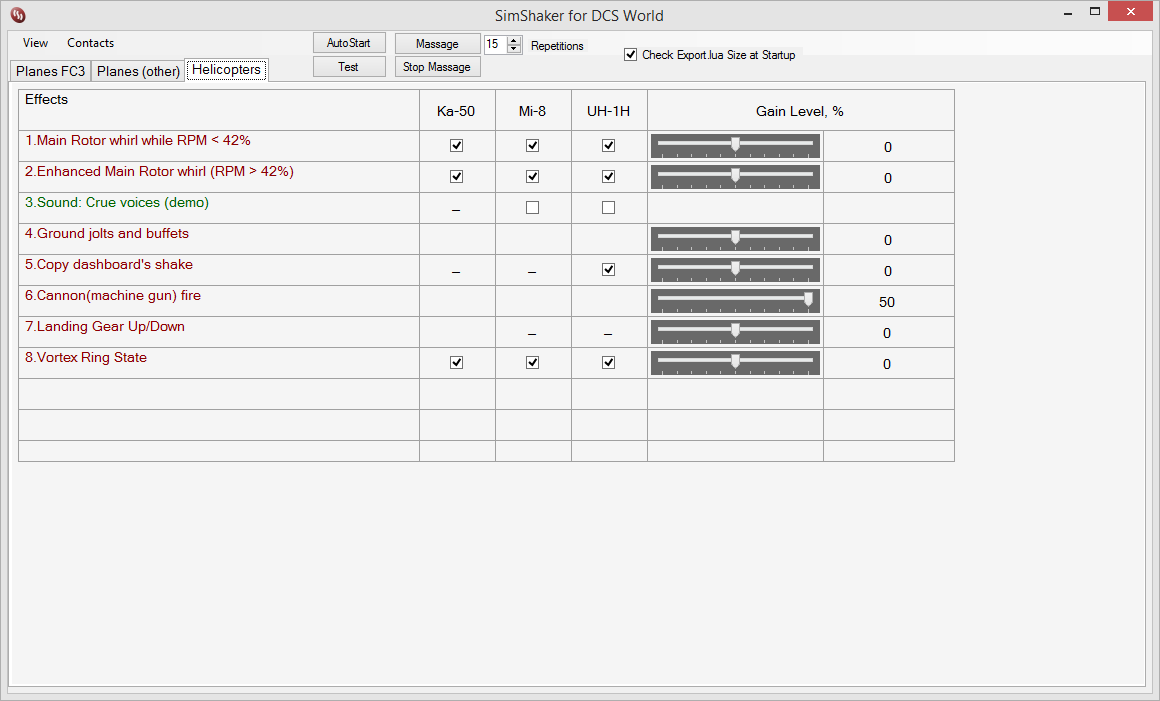Image resolution: width=1160 pixels, height=701 pixels.
Task: Uncheck Ka-50 for Main Rotor whirl RPM < 42%
Action: pos(456,146)
